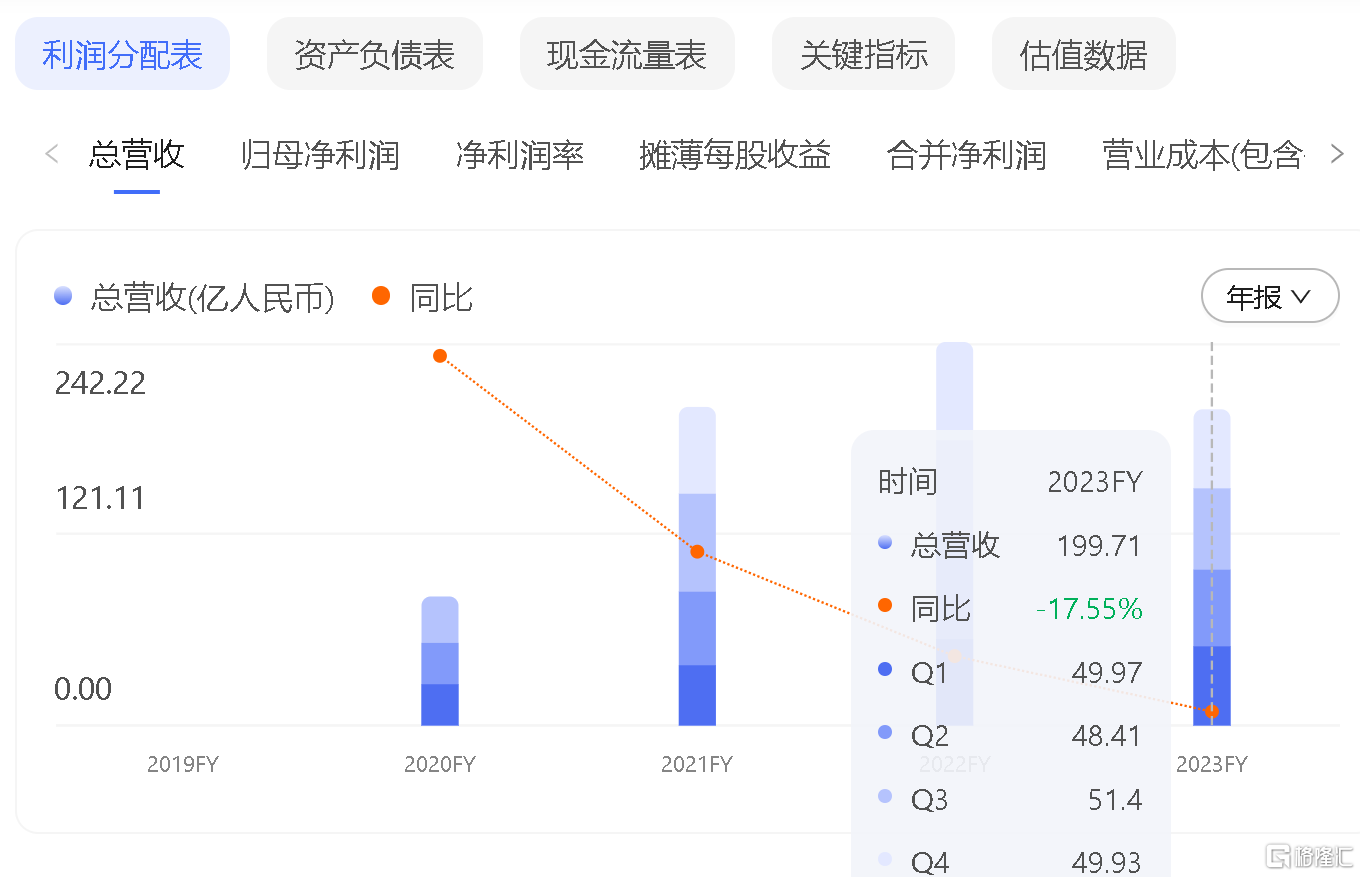
Task: Click the 2020FY orange 同比 data point
Action: [x=440, y=356]
